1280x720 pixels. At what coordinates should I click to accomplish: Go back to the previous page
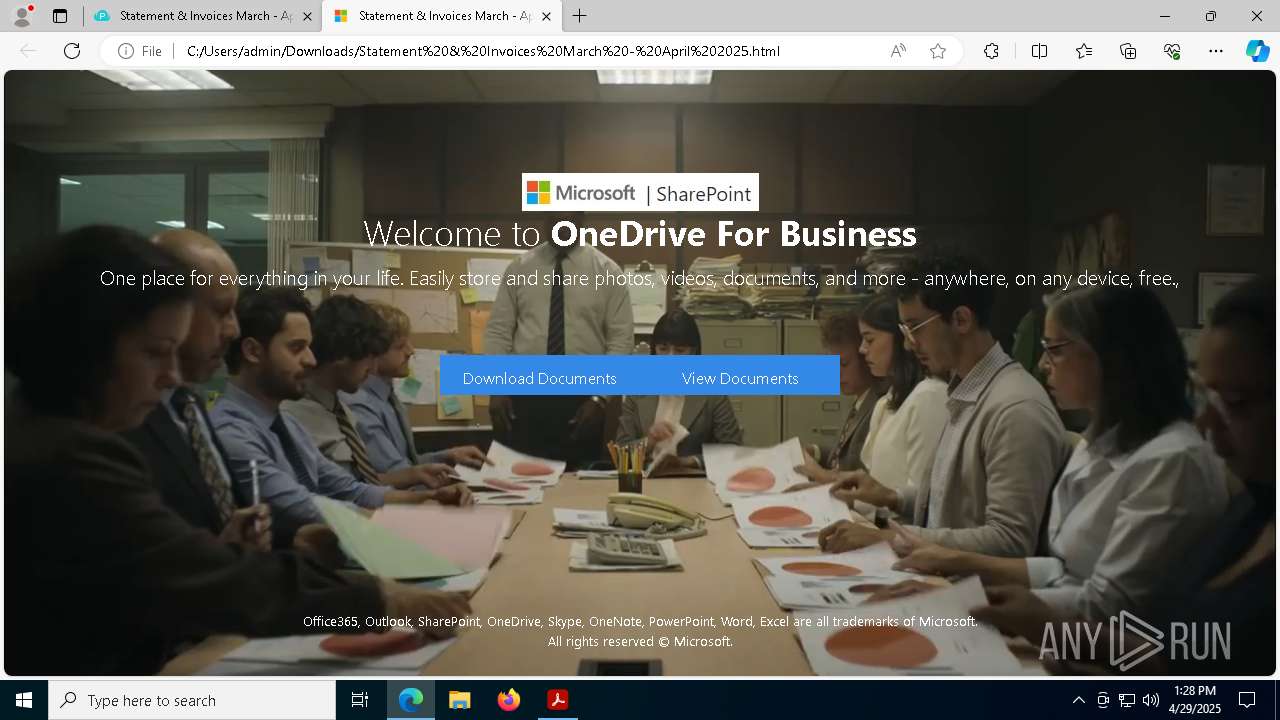click(x=28, y=51)
